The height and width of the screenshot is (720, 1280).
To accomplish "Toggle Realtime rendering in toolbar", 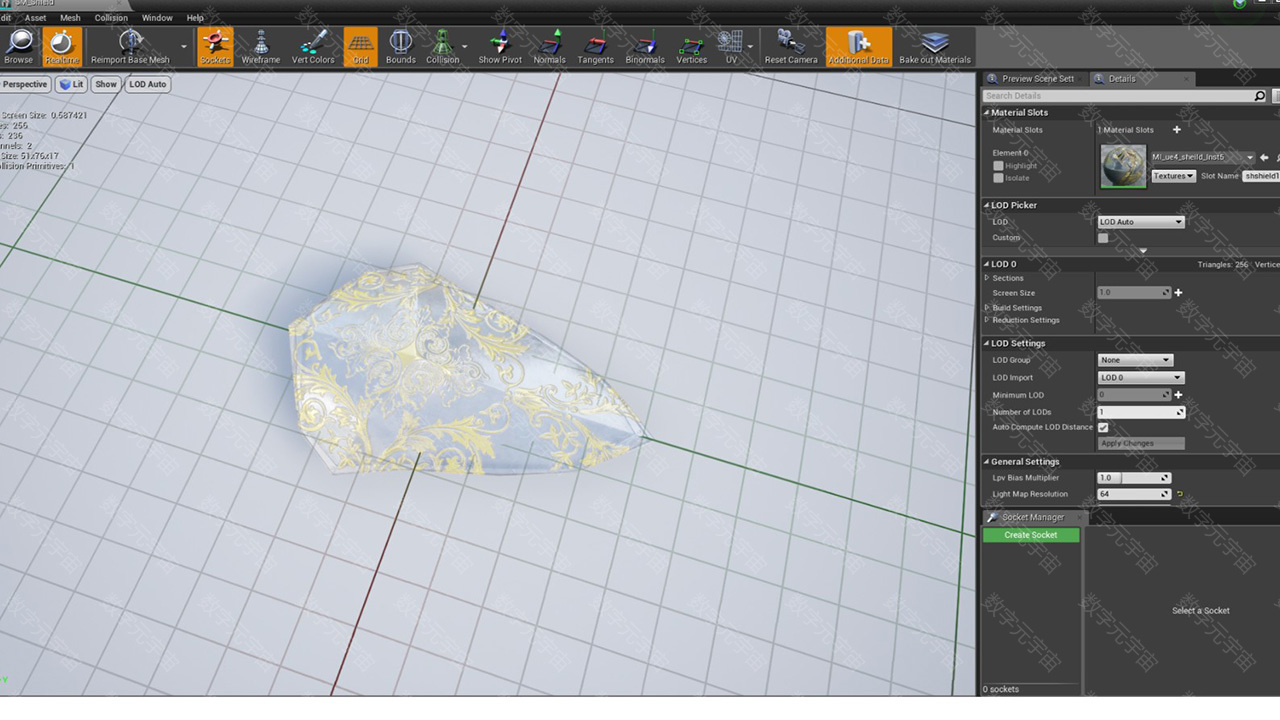I will pos(62,46).
